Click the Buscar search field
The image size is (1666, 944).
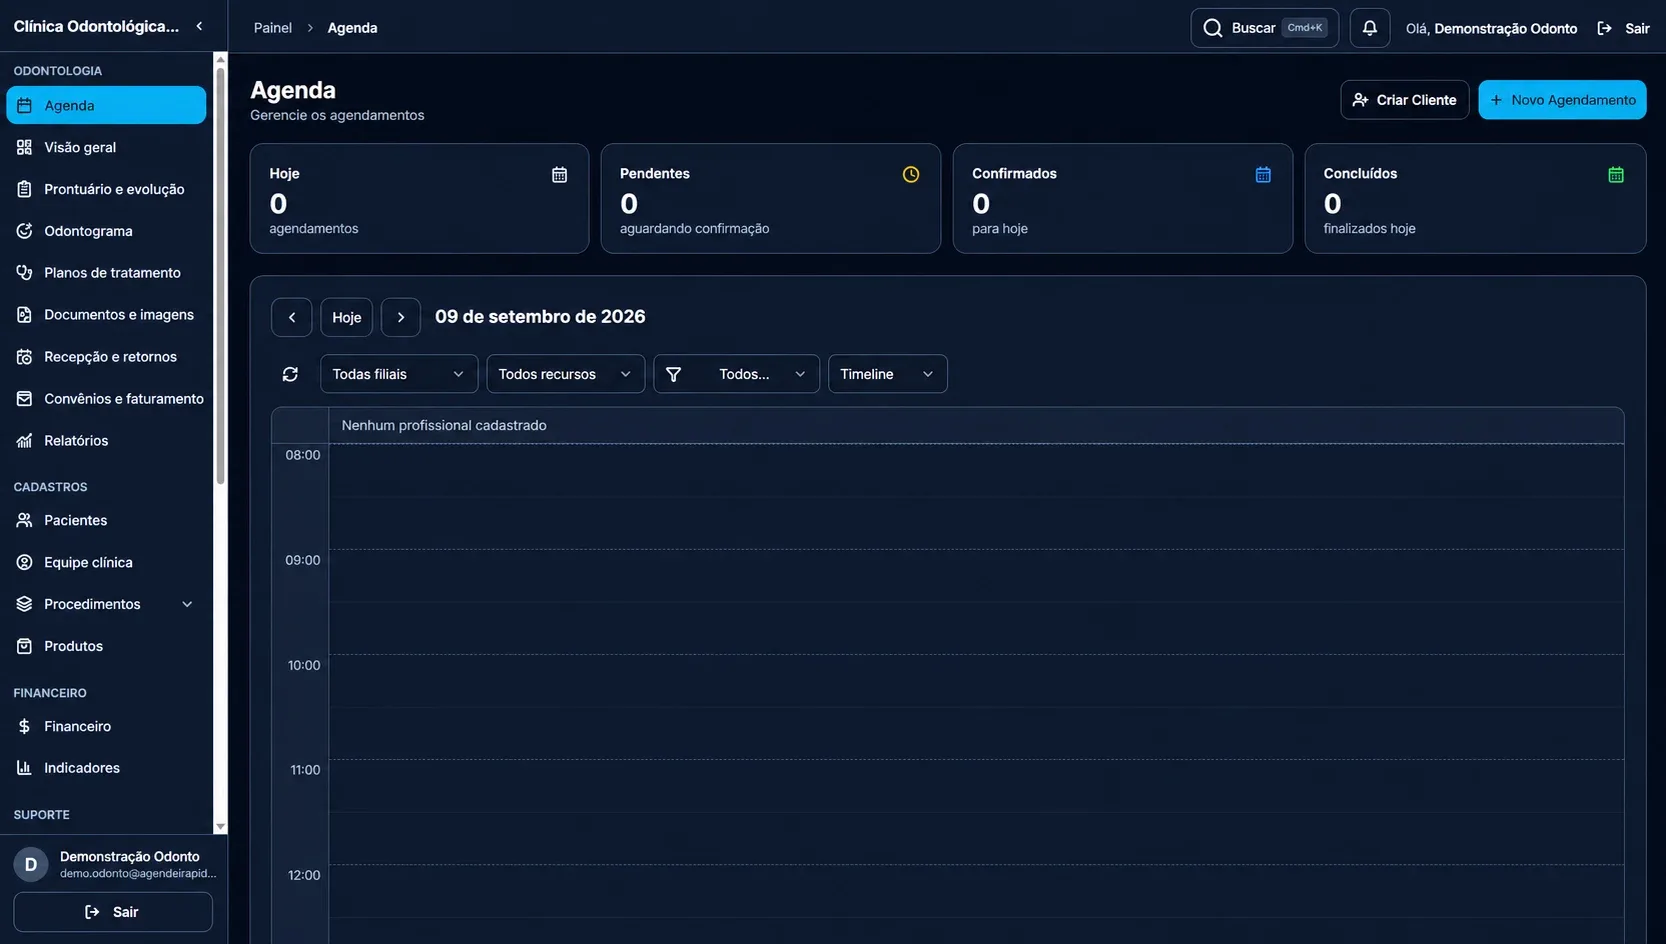click(1264, 28)
